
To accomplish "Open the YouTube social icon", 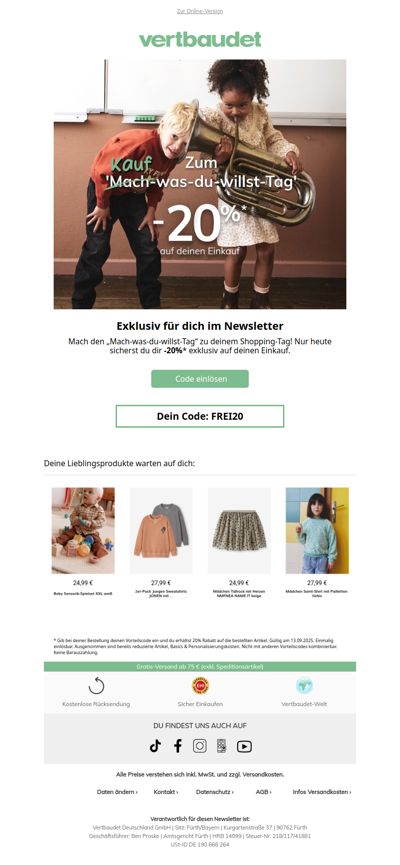I will point(244,746).
